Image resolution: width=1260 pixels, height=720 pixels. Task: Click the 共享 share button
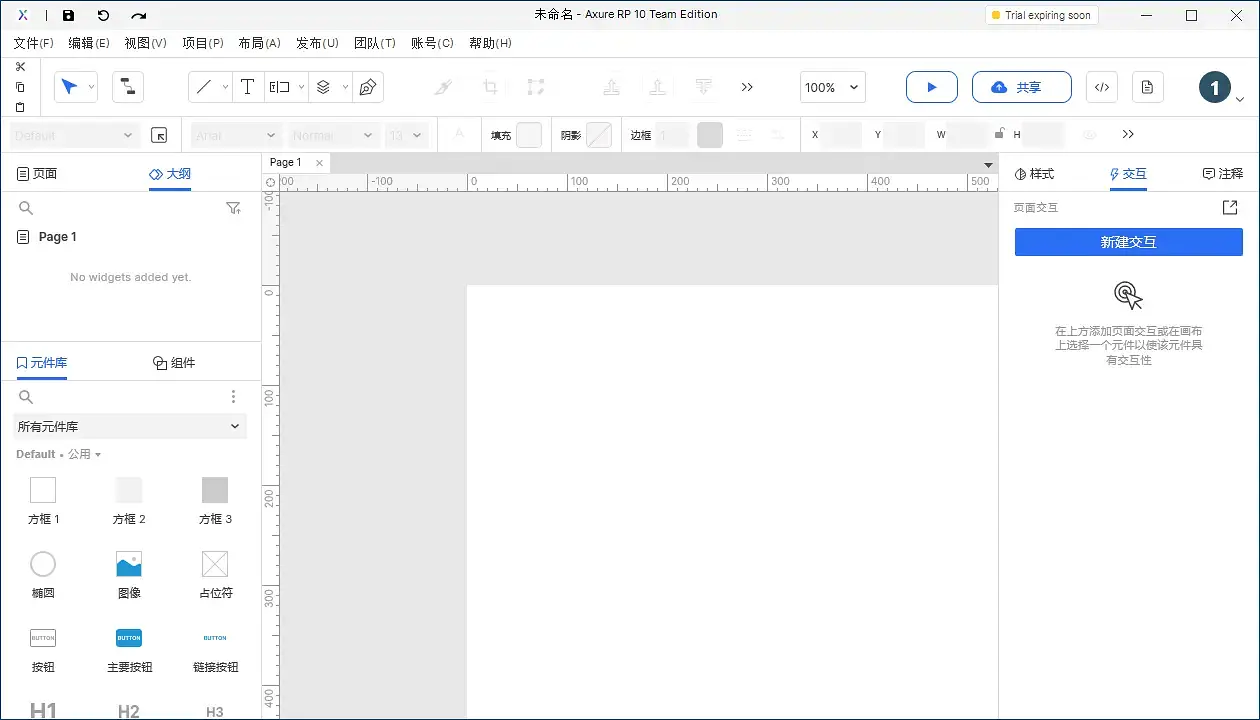coord(1021,87)
